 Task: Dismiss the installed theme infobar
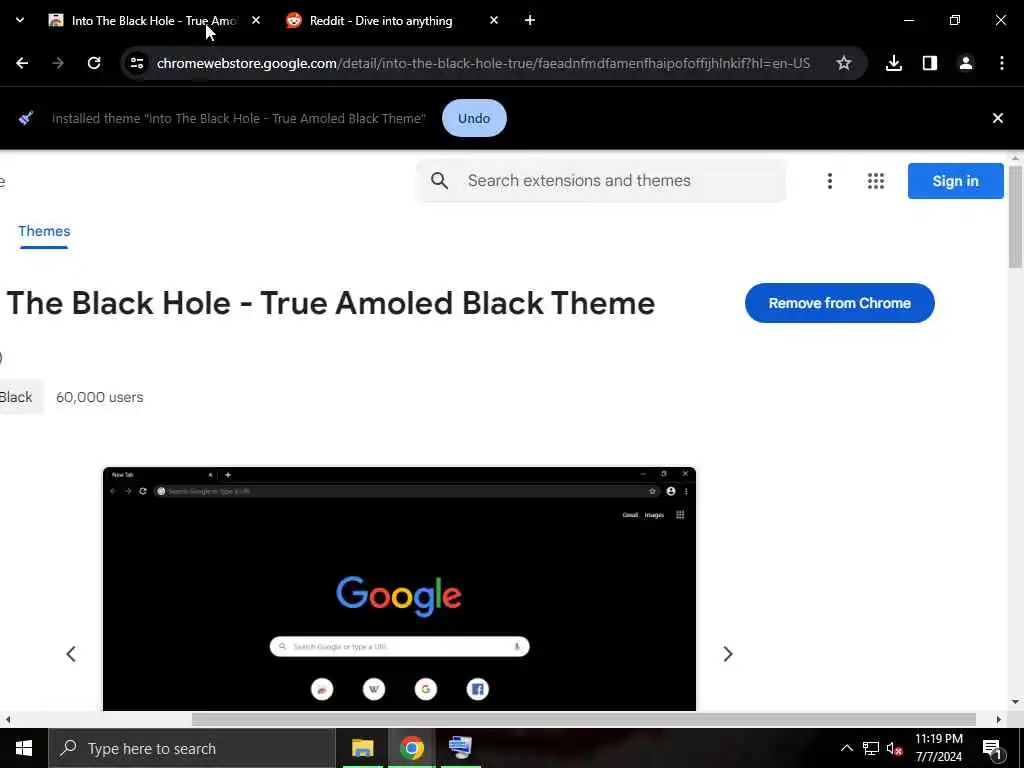[998, 118]
